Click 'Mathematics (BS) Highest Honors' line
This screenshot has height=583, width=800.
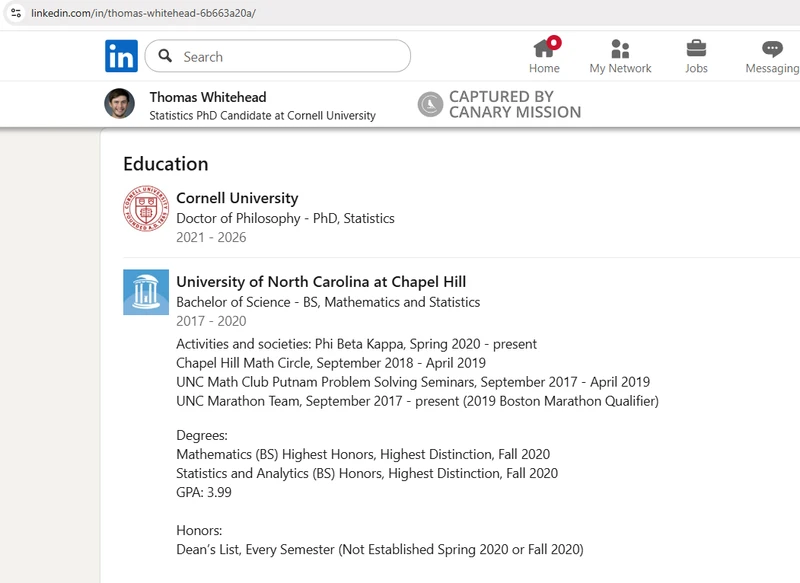click(363, 454)
